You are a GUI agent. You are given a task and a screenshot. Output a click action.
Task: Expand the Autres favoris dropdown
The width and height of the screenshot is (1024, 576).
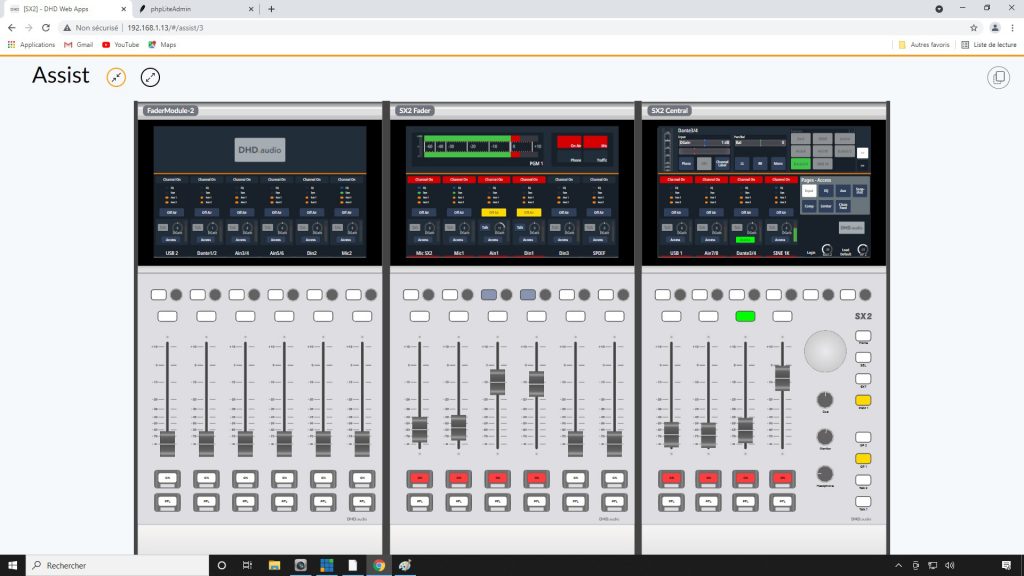pos(924,44)
